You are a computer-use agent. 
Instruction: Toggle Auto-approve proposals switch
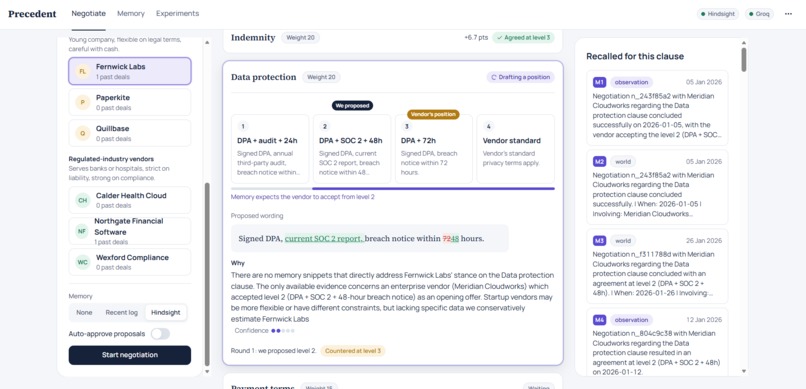pos(160,334)
